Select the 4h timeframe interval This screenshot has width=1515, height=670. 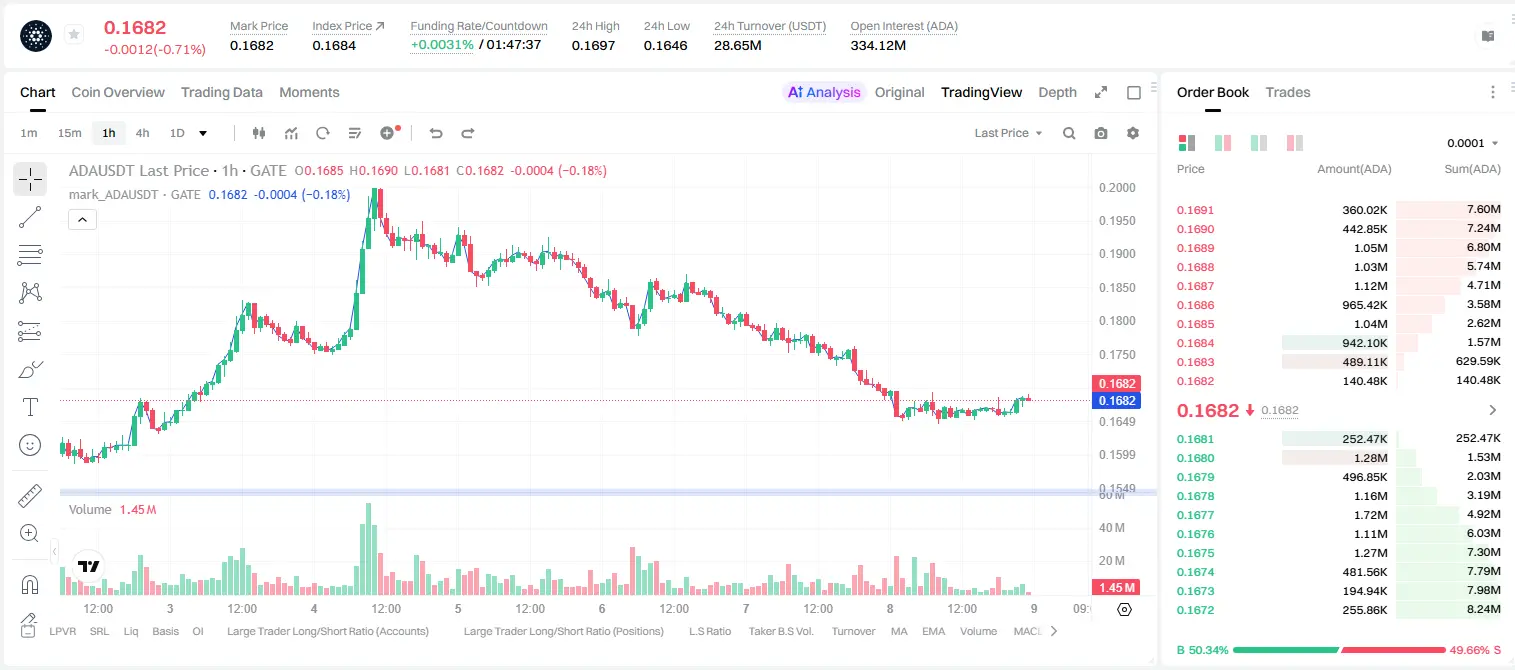(x=143, y=133)
